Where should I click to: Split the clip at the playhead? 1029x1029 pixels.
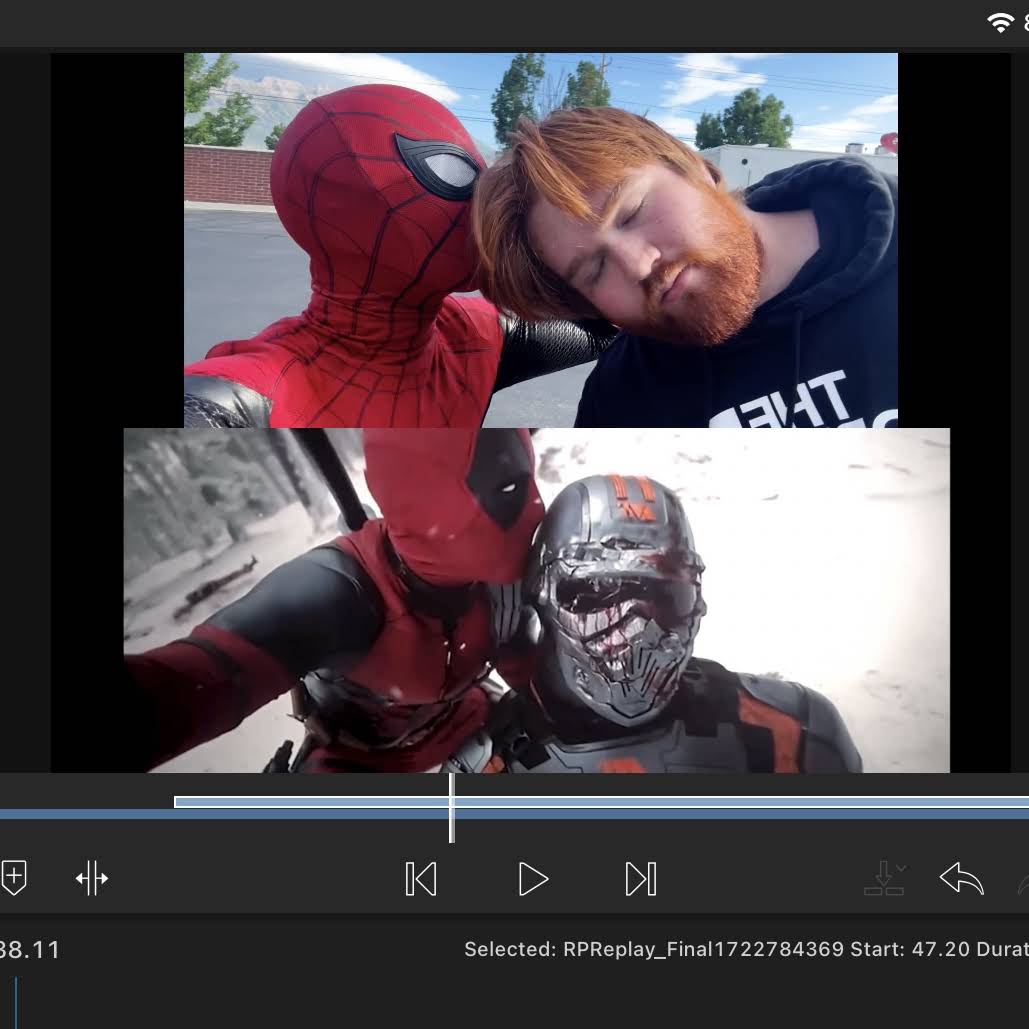pos(92,878)
